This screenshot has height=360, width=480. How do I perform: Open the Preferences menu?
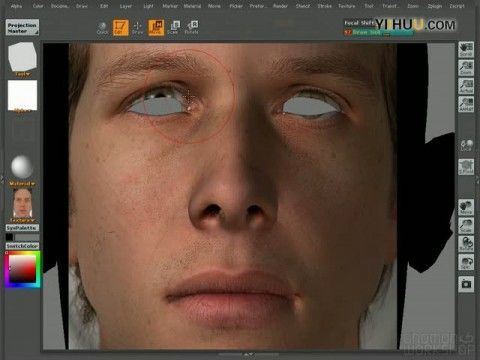(x=258, y=6)
